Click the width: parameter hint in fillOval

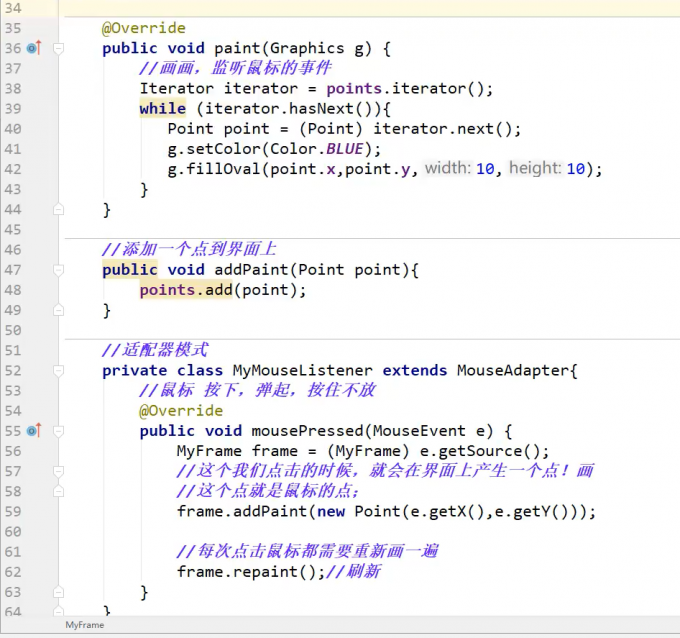(x=447, y=169)
